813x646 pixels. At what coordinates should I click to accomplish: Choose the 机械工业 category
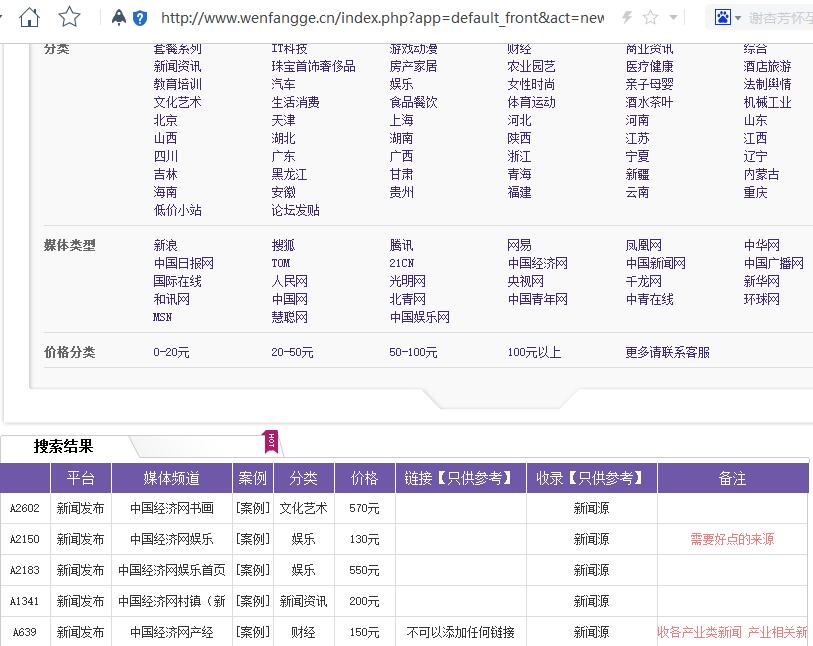767,102
